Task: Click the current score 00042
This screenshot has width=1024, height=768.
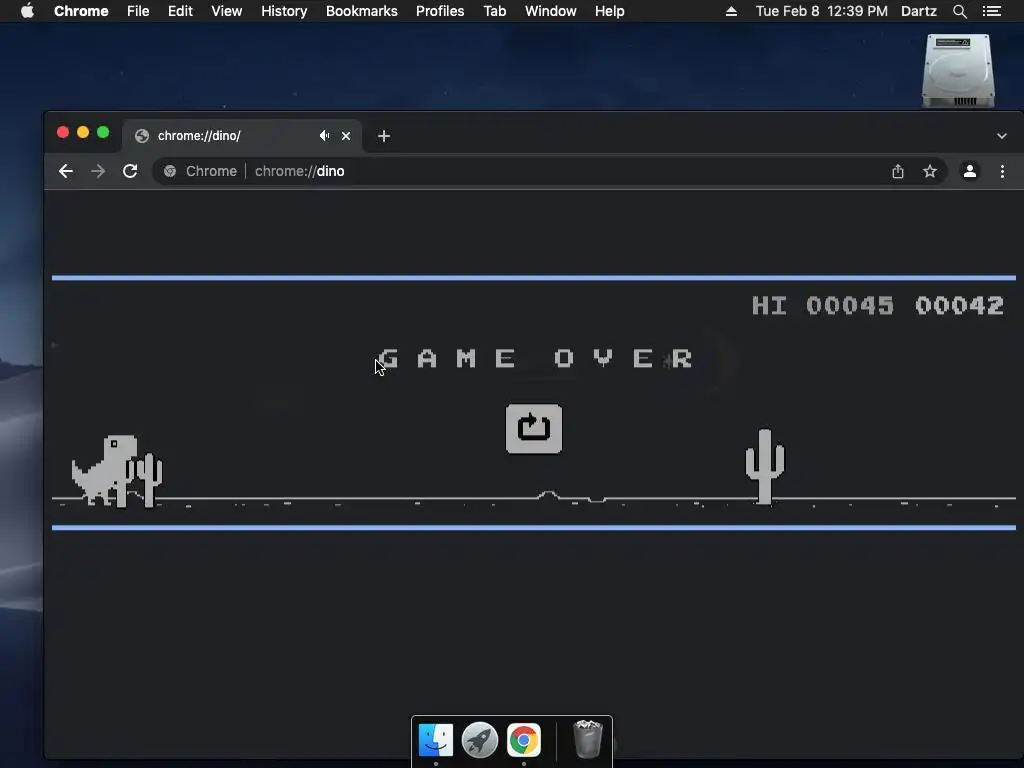Action: [959, 305]
